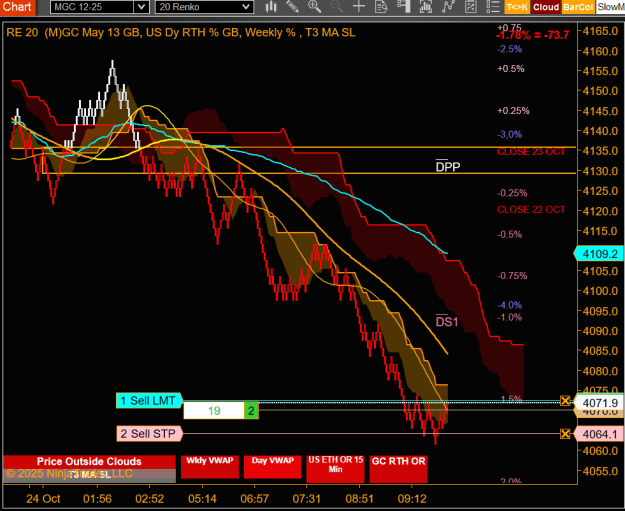Screen dimensions: 625x511
Task: Click the MGC 12-25 instrument field
Action: click(92, 7)
